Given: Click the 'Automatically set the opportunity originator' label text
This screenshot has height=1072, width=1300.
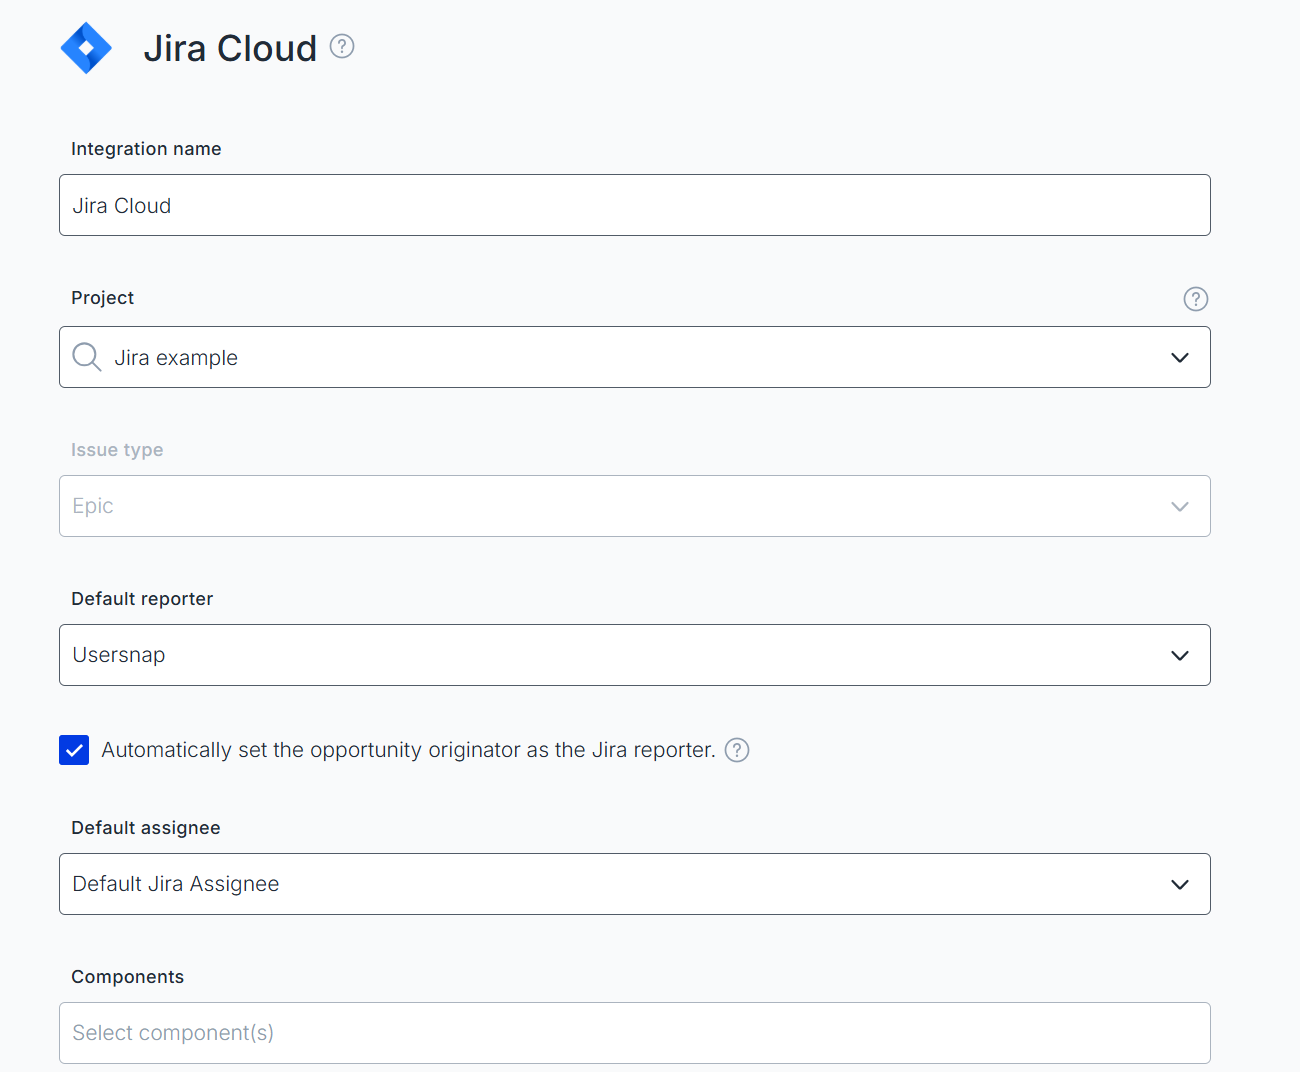Looking at the screenshot, I should 408,750.
